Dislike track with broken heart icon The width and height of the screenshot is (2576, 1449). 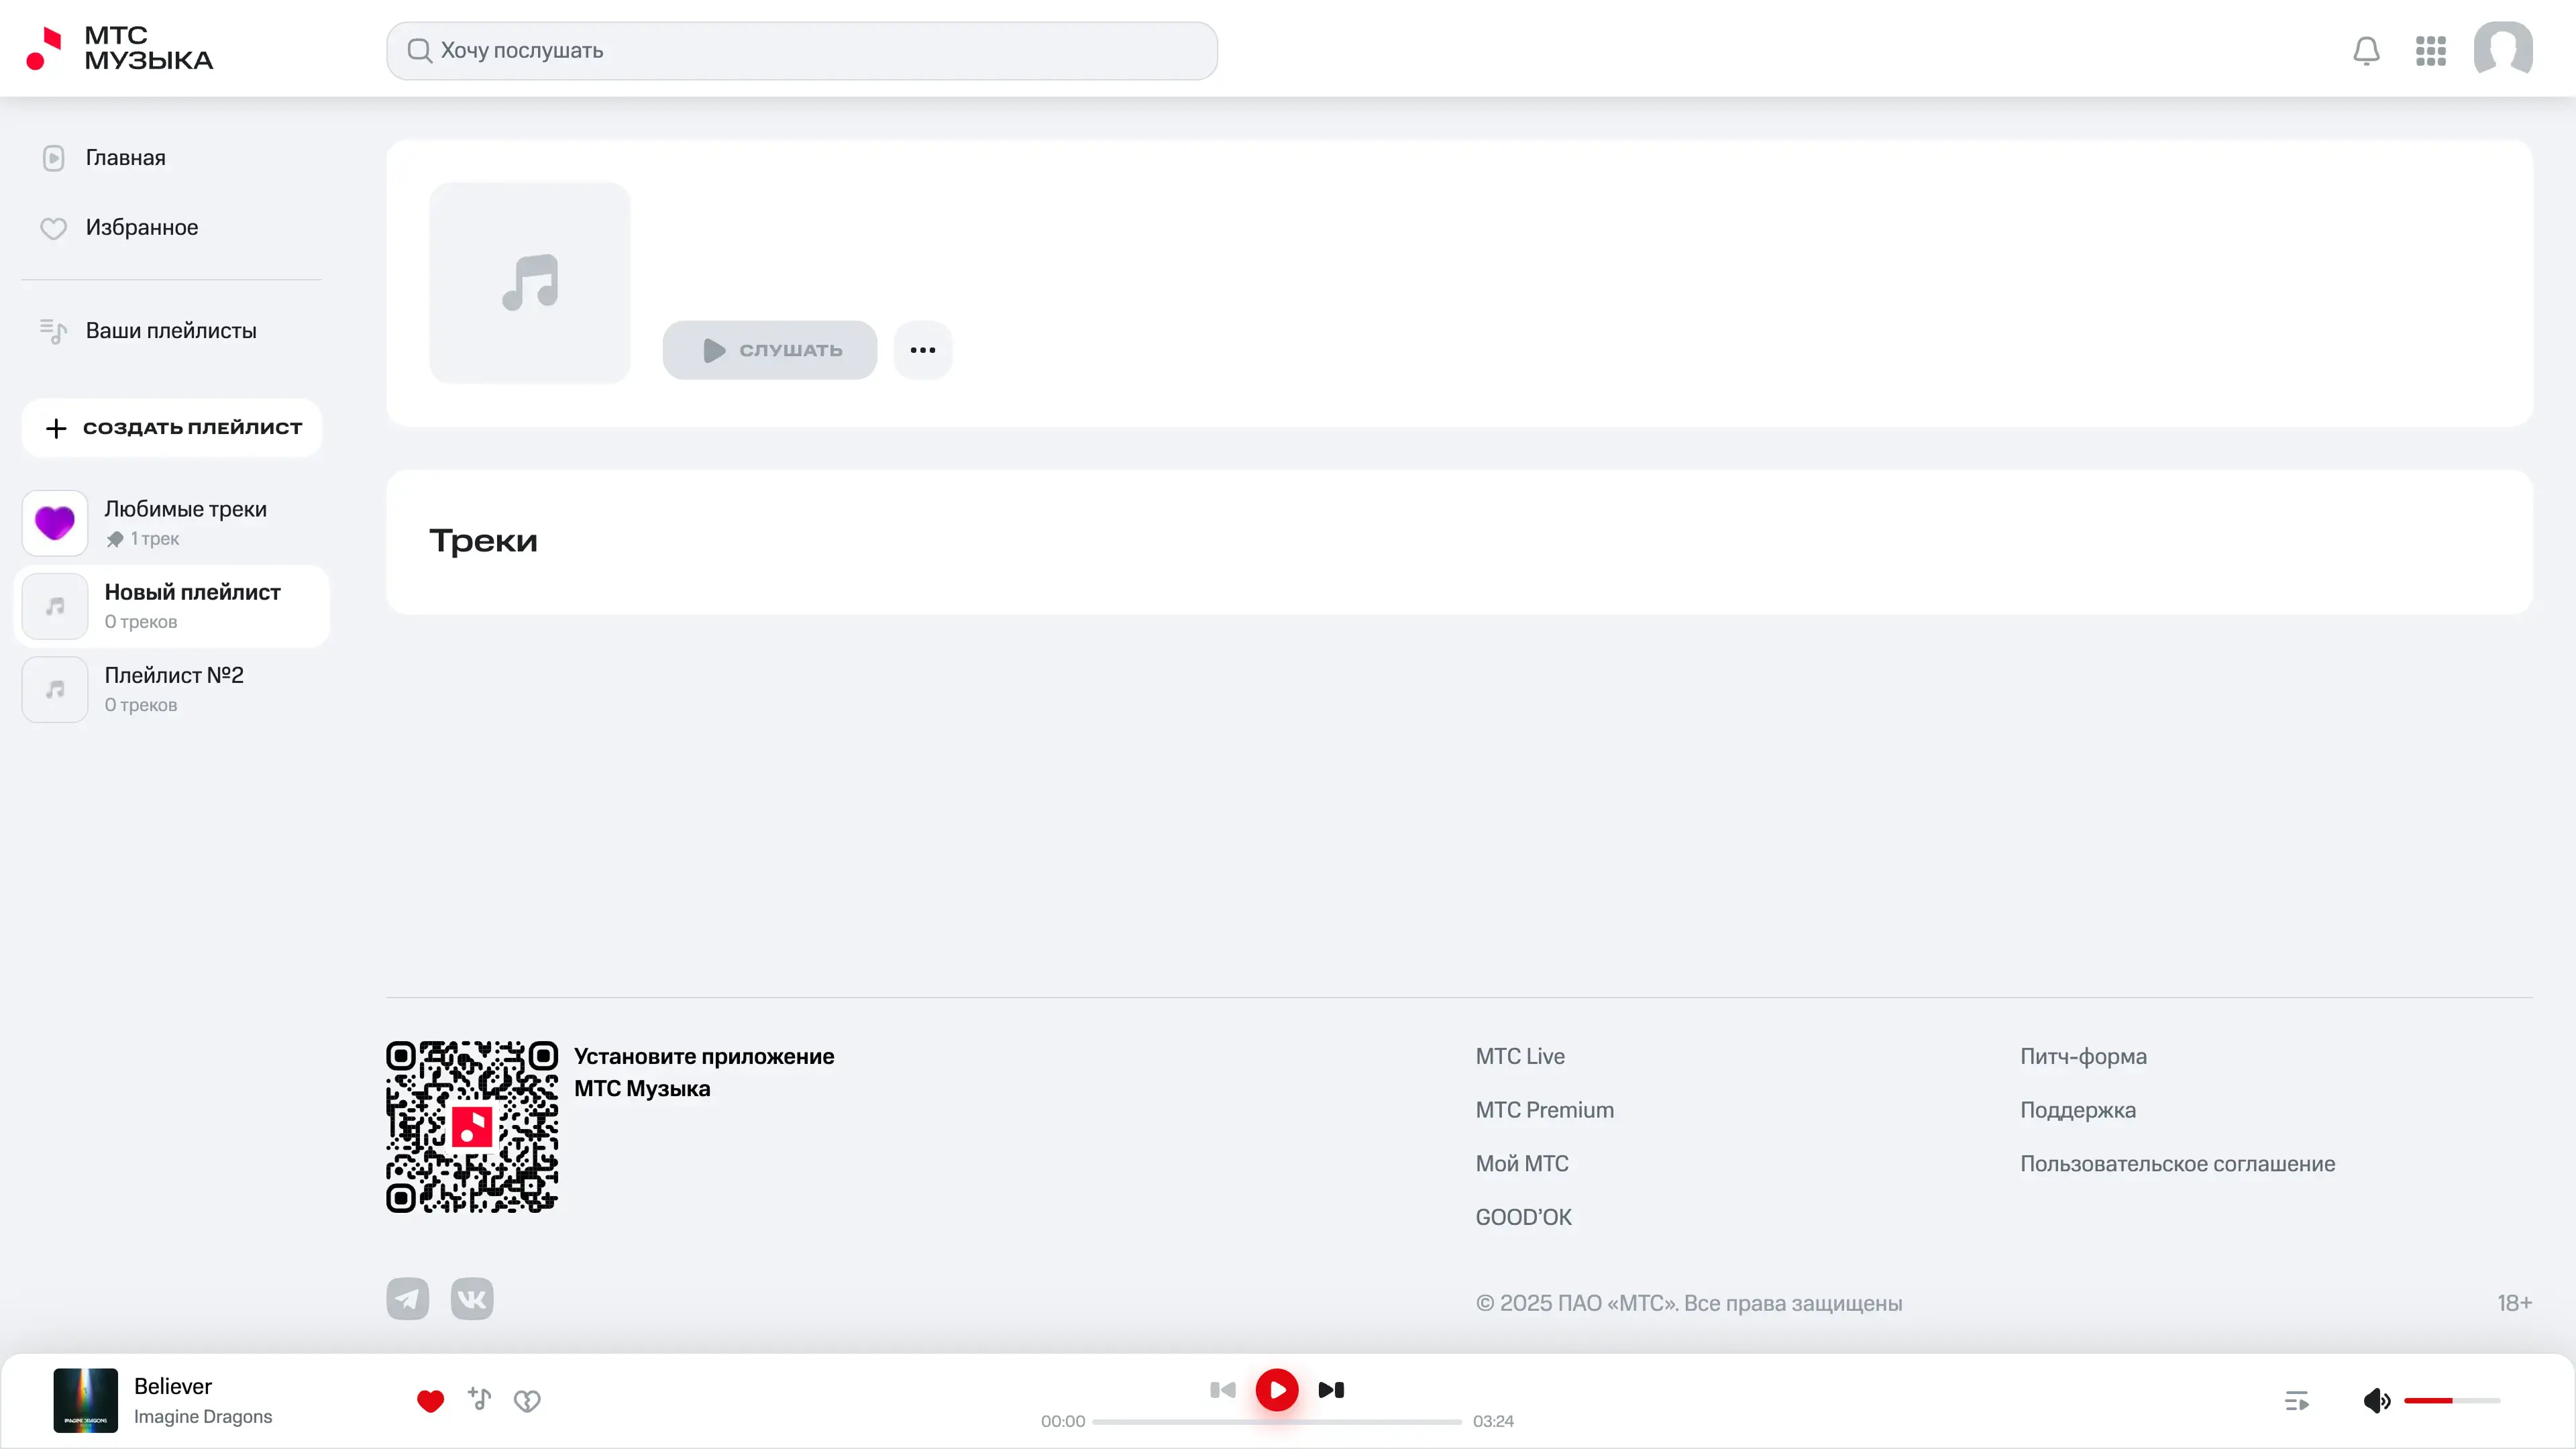coord(527,1400)
